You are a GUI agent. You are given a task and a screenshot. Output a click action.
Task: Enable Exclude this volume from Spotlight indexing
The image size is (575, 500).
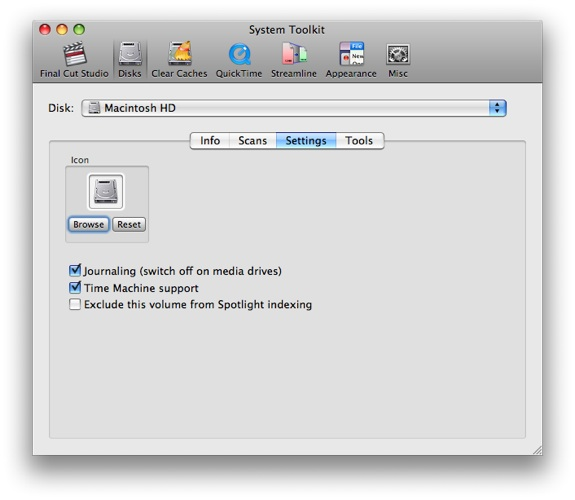75,304
